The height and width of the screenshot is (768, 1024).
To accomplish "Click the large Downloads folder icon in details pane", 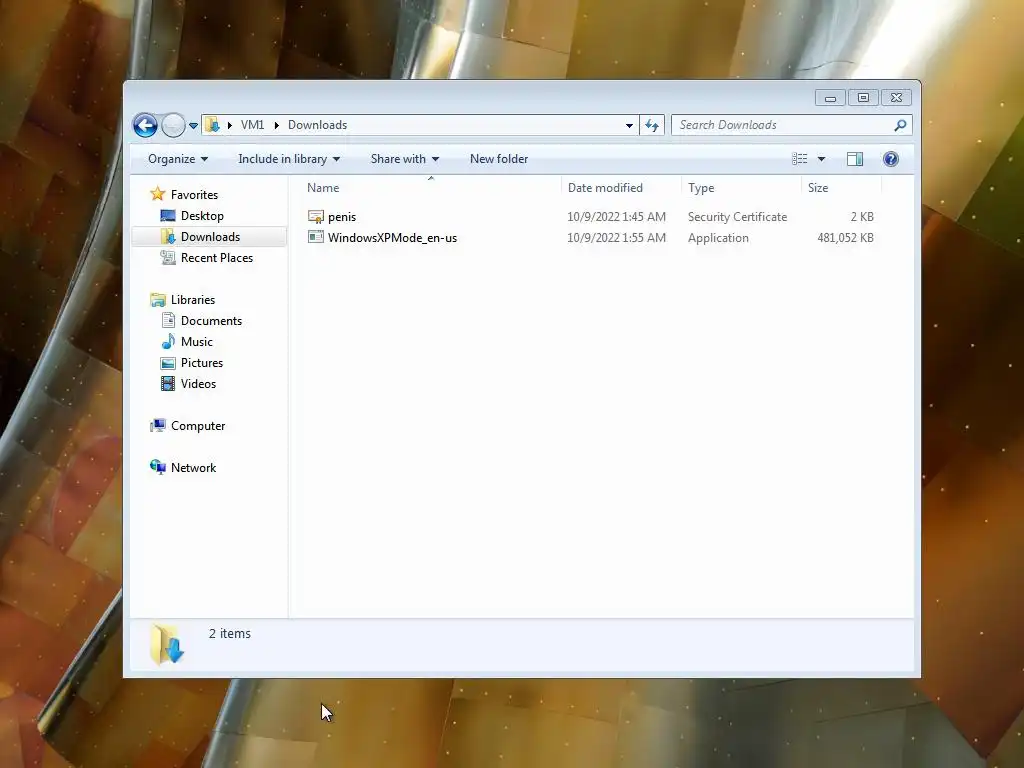I will point(167,645).
